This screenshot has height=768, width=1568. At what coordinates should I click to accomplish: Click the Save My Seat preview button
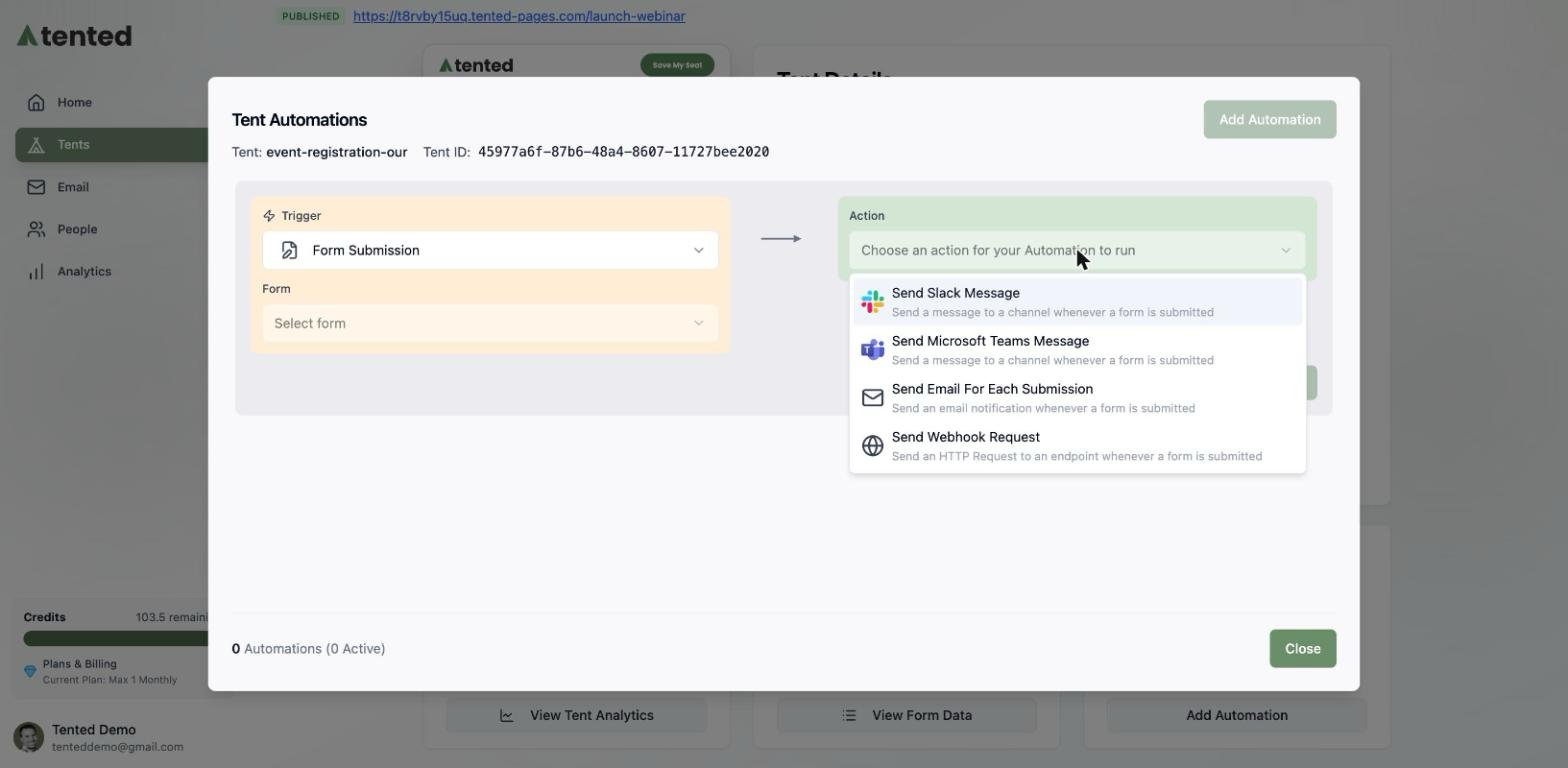677,65
